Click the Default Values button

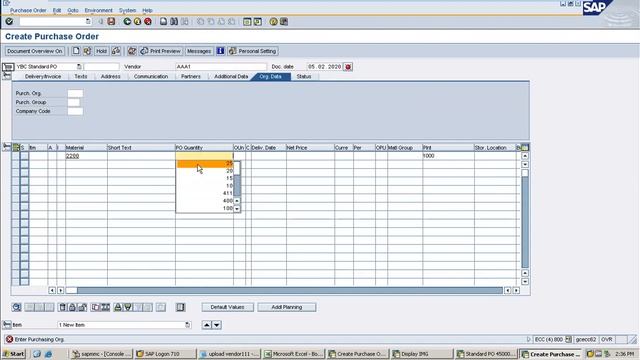227,307
